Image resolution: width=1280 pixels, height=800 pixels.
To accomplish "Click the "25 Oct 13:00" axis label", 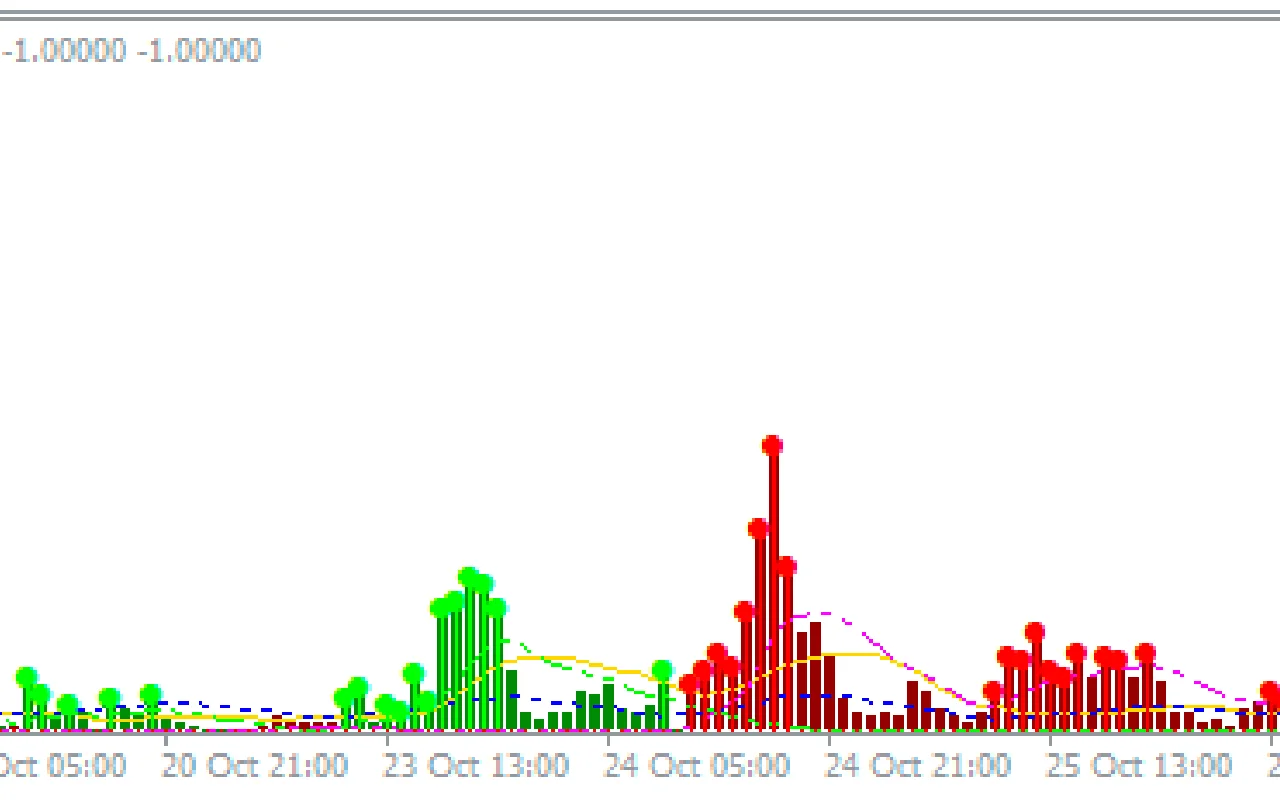I will tap(1138, 767).
